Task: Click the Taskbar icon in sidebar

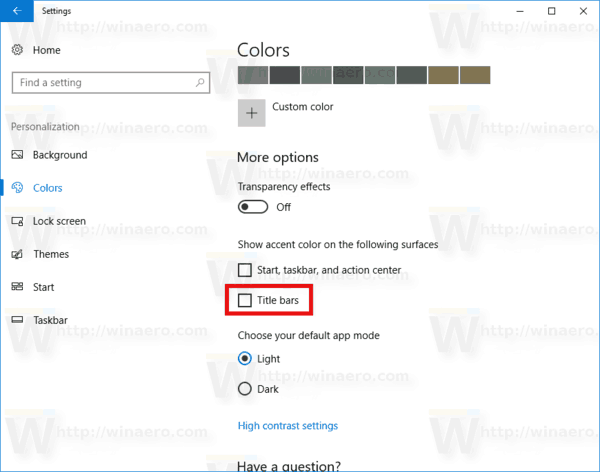Action: click(x=17, y=320)
